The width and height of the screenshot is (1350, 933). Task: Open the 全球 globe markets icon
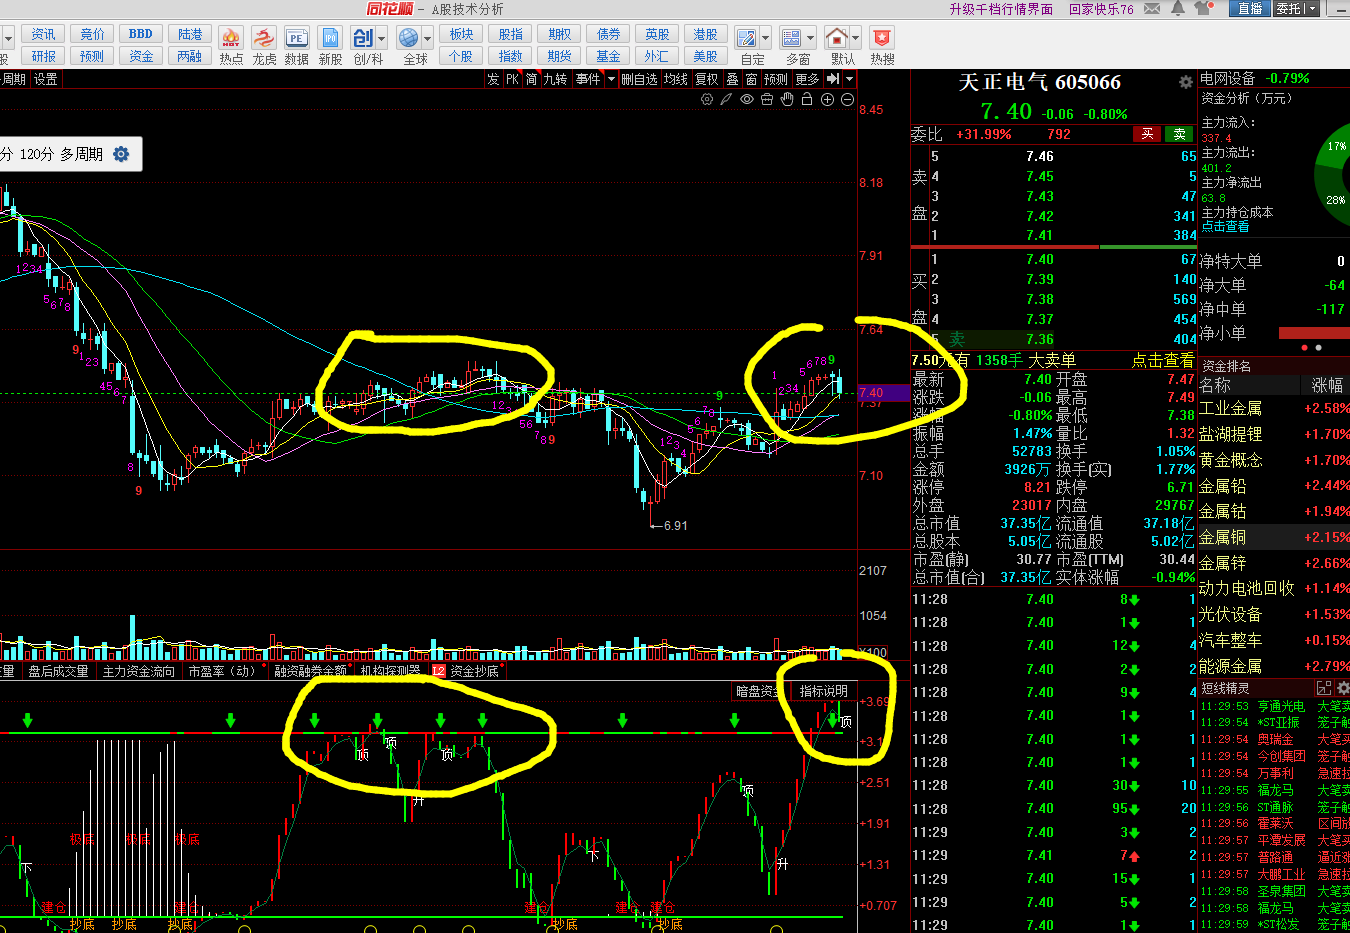pyautogui.click(x=408, y=38)
